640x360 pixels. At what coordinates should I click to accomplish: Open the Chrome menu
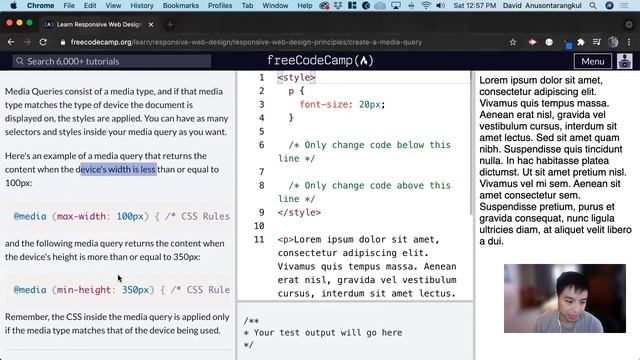click(x=40, y=6)
